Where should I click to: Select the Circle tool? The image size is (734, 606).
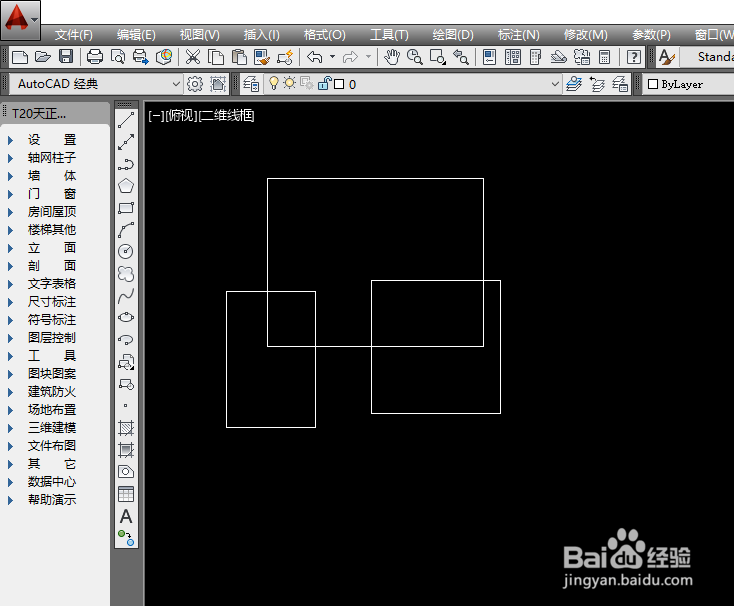(126, 251)
